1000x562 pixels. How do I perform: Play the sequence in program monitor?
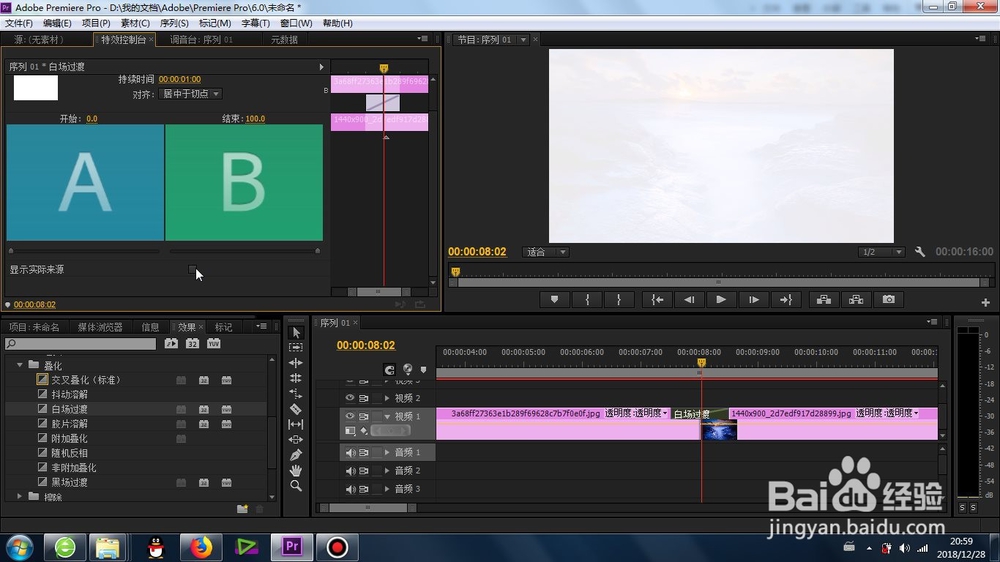tap(721, 300)
